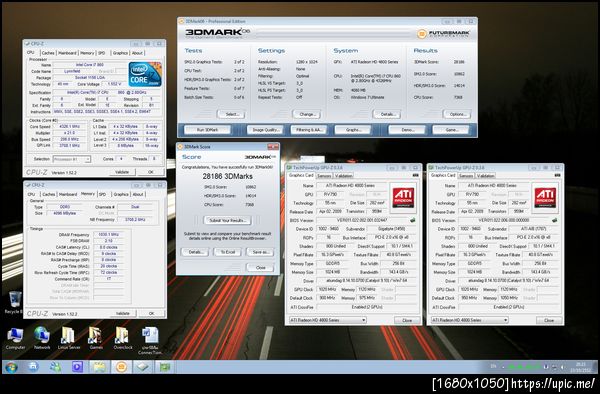Screen dimensions: 600x394
Task: Click the screenshot camera icon in Gigabyte GPU-Z
Action: (x=415, y=175)
